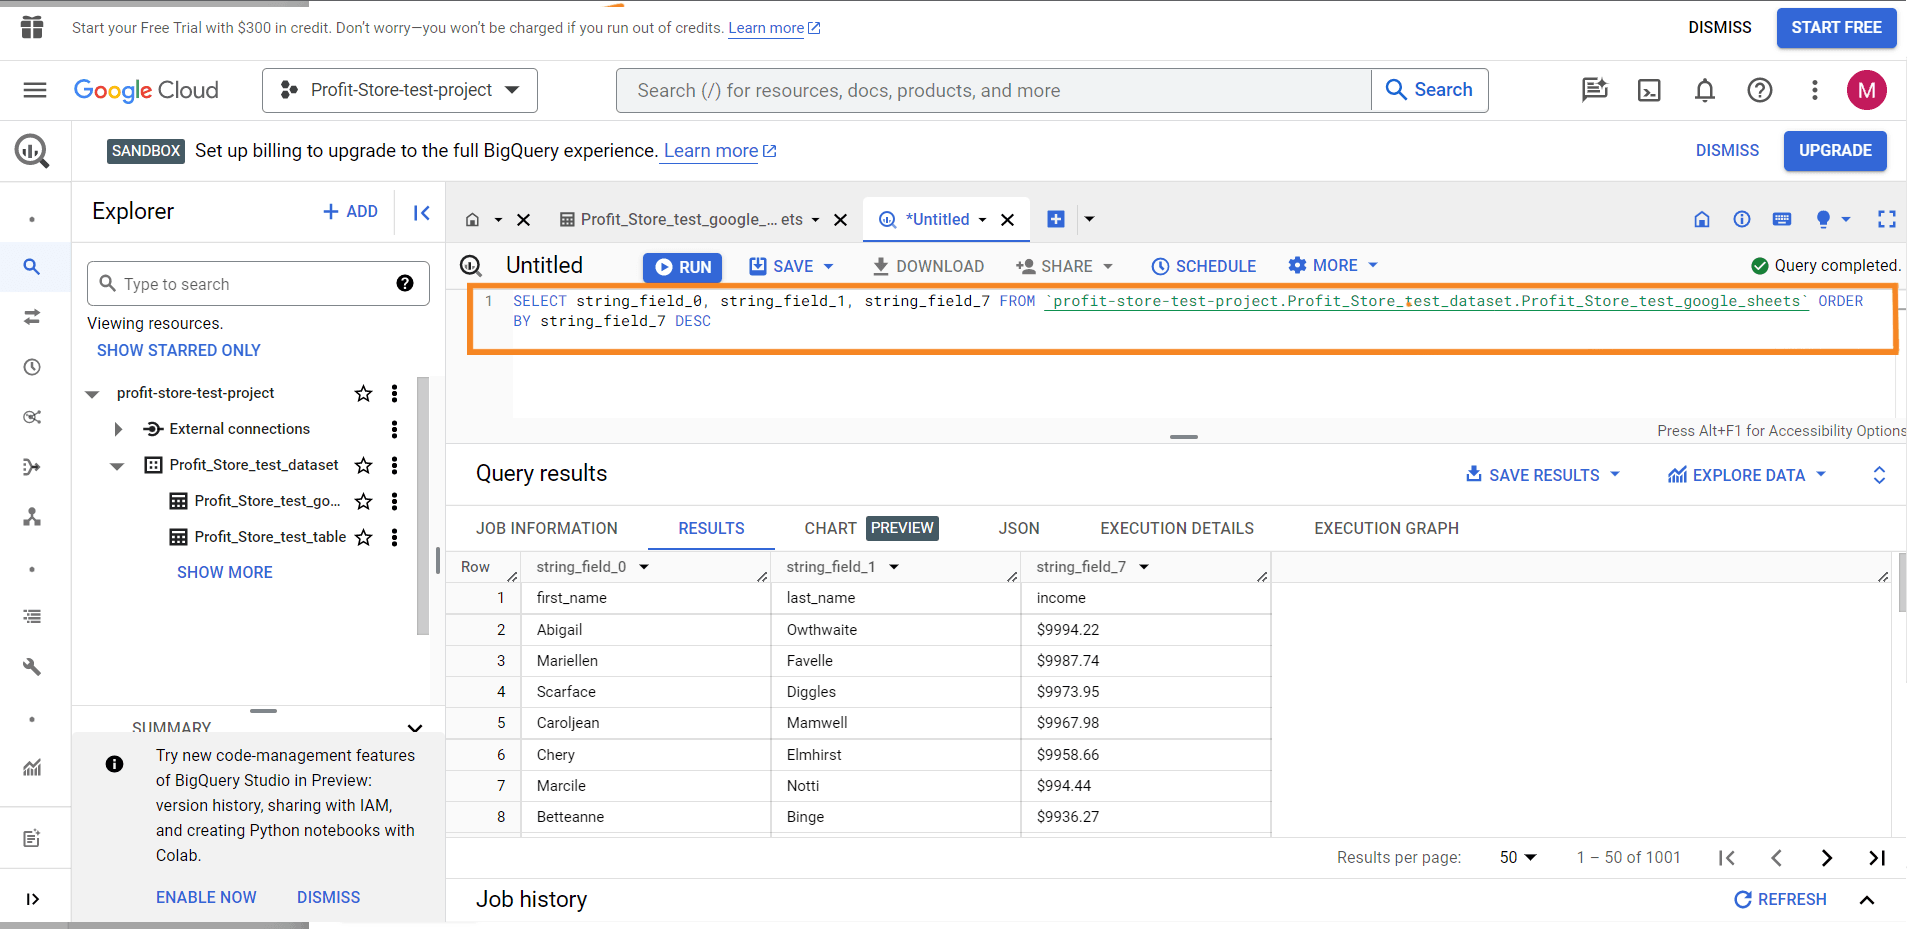Switch to the RESULTS tab

click(x=711, y=528)
